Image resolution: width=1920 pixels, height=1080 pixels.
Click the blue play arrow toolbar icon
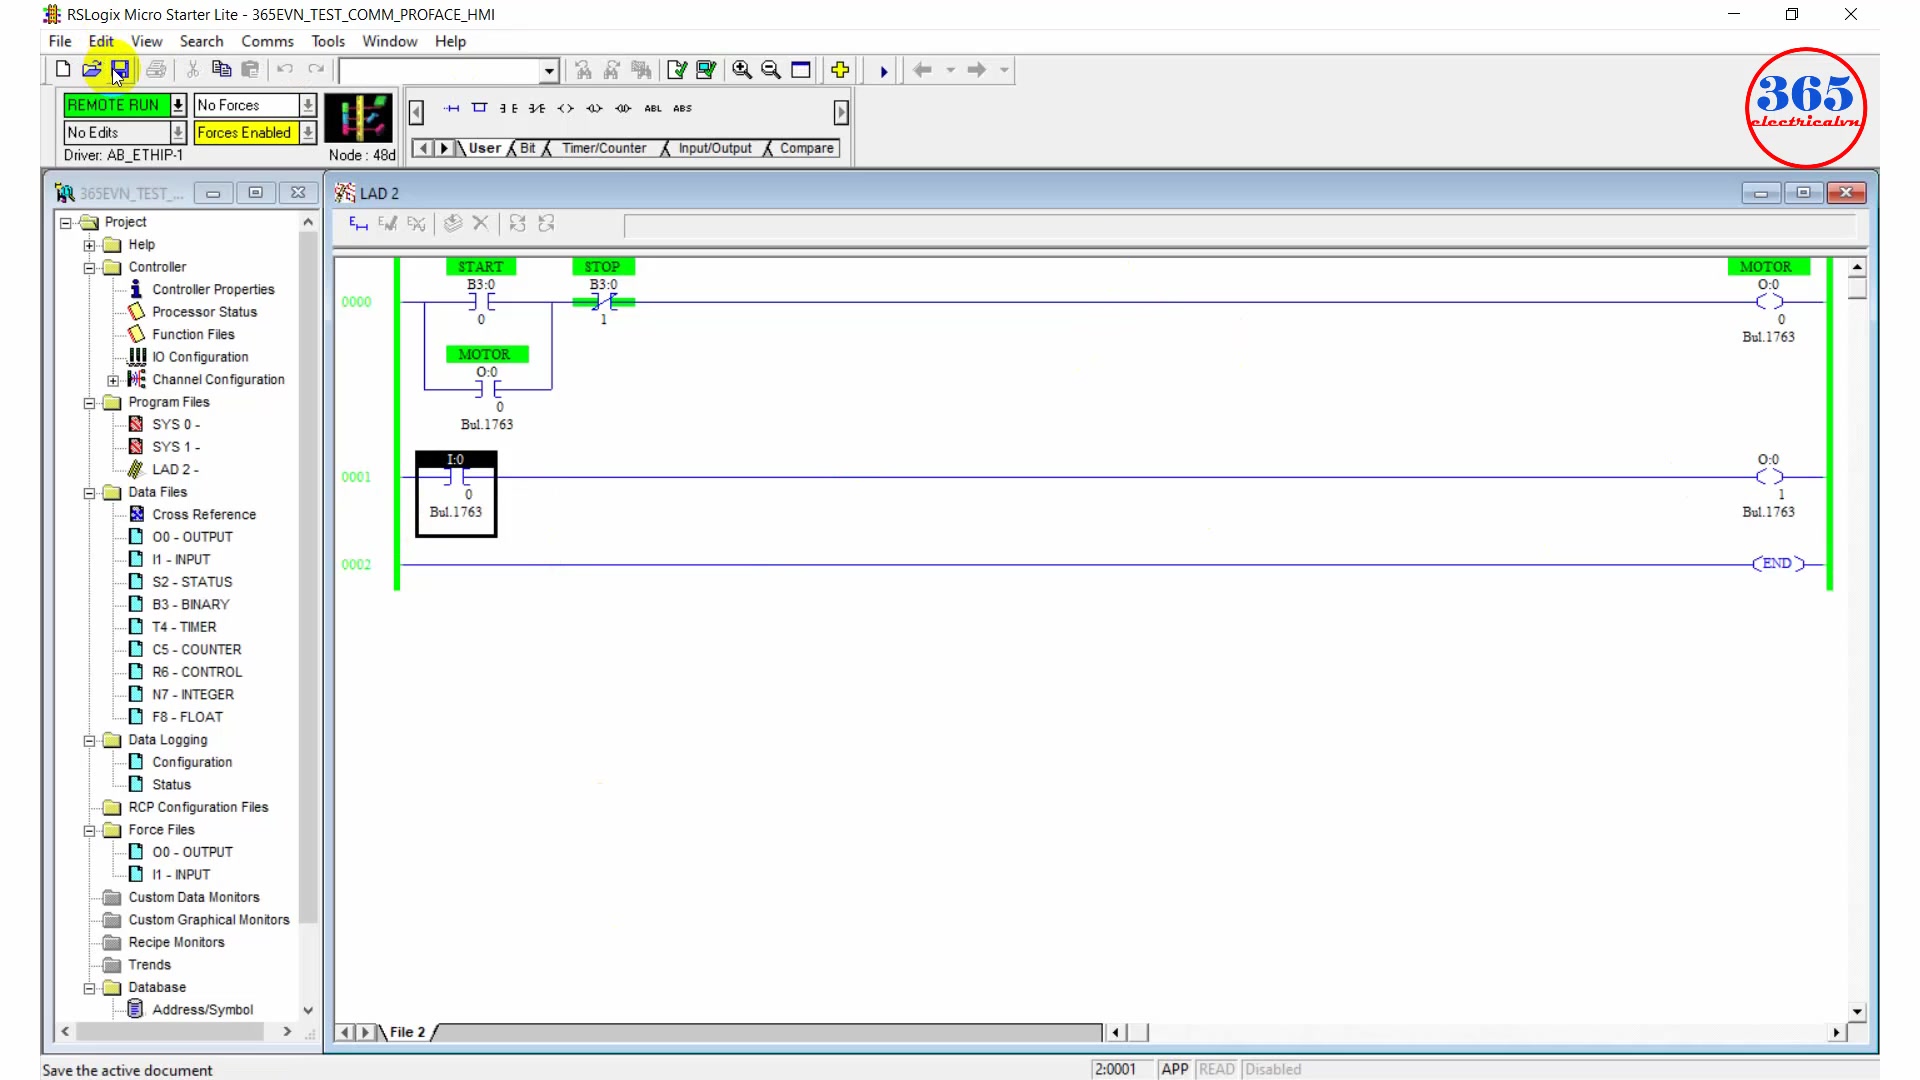[883, 71]
